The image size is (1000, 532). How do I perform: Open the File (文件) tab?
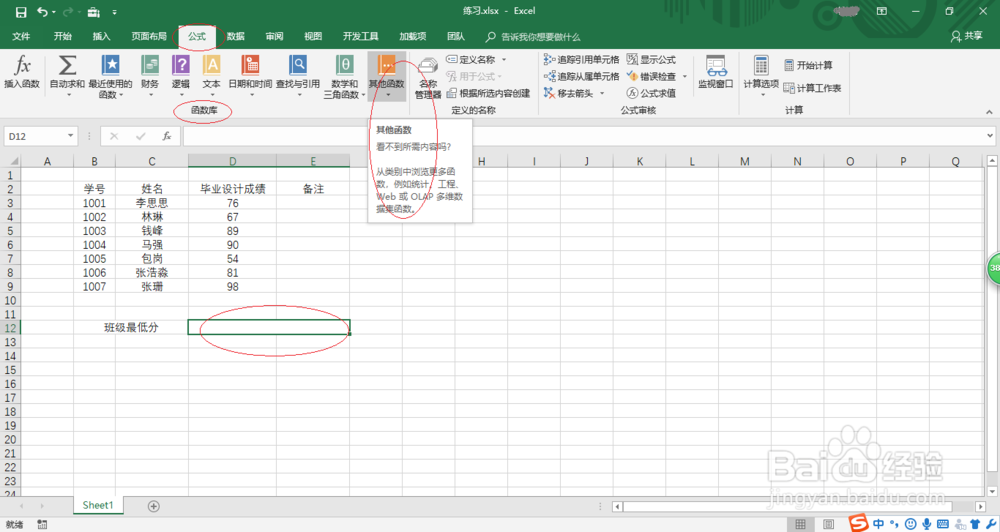tap(21, 36)
